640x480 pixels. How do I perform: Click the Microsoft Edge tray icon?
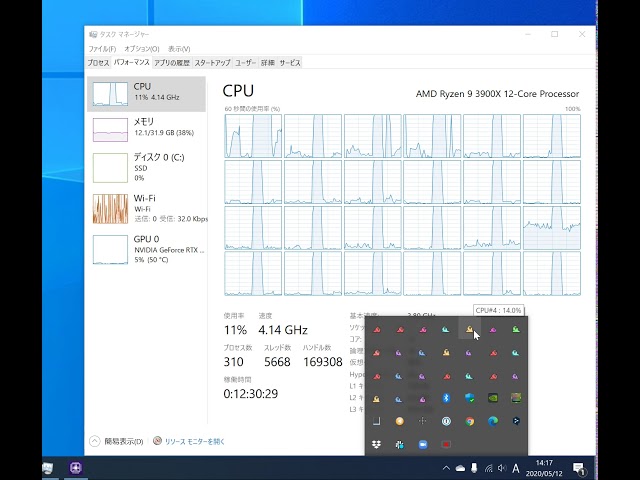point(493,421)
